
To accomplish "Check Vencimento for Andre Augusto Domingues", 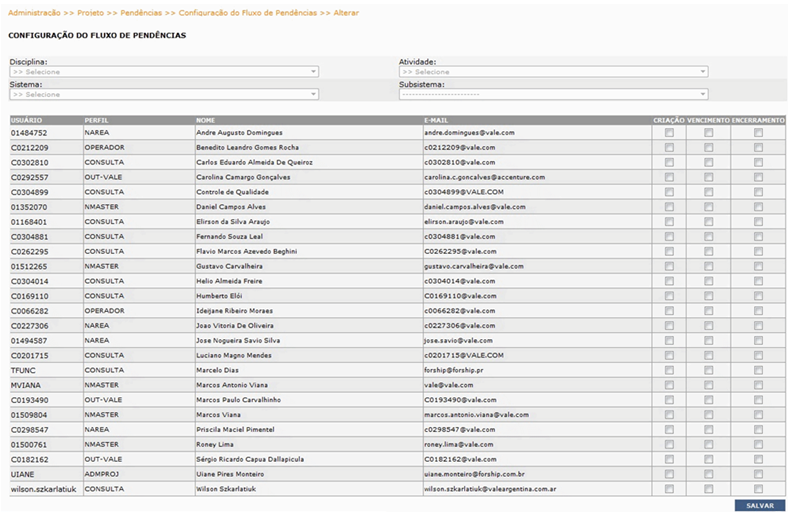I will coord(709,133).
